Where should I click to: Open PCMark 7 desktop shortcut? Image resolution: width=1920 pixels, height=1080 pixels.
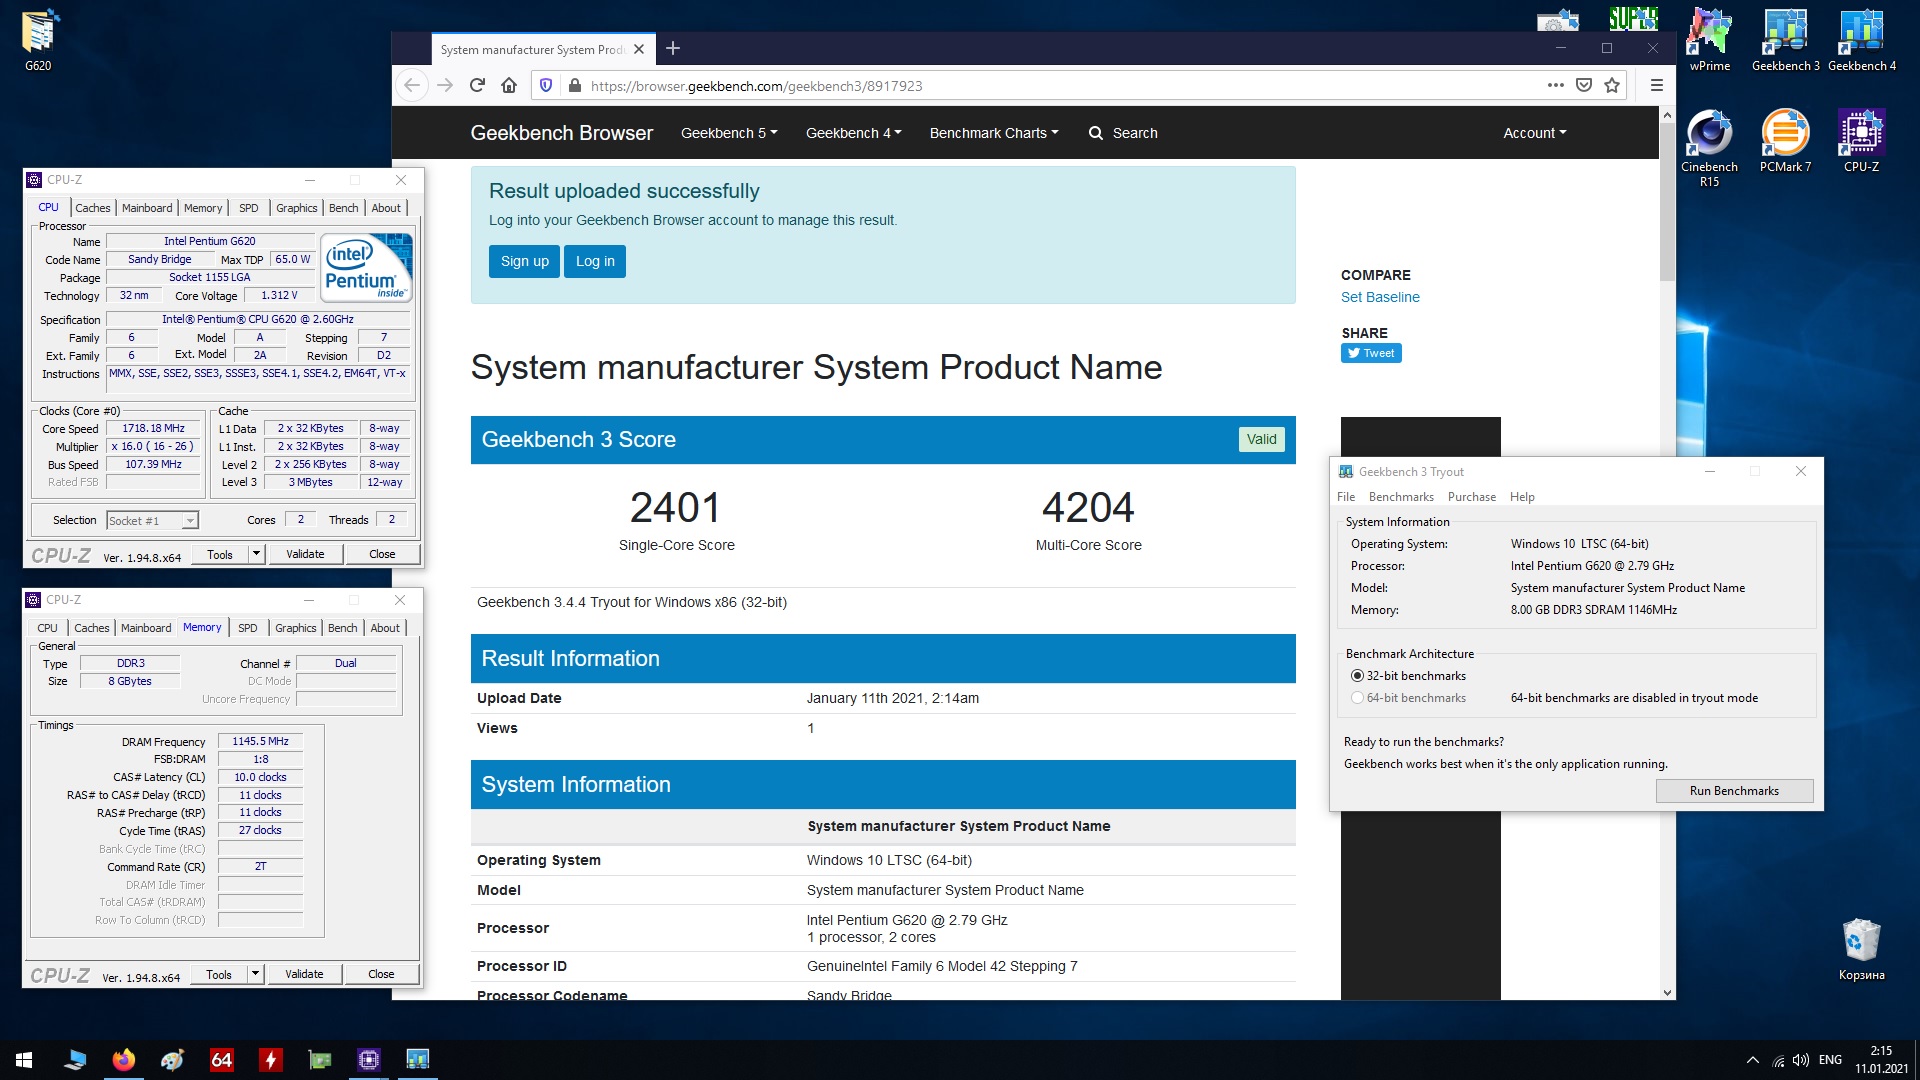[1785, 141]
